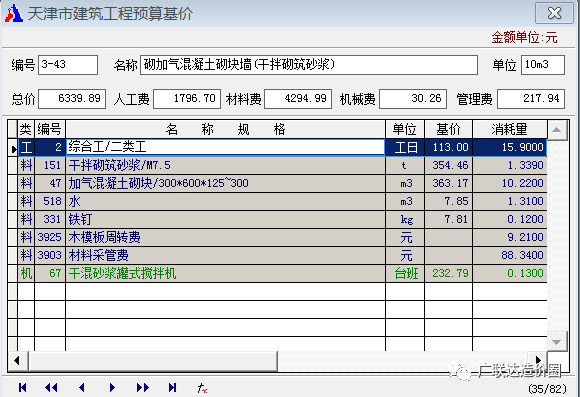
Task: Click the 机 type cell in mixer row
Action: tap(26, 273)
